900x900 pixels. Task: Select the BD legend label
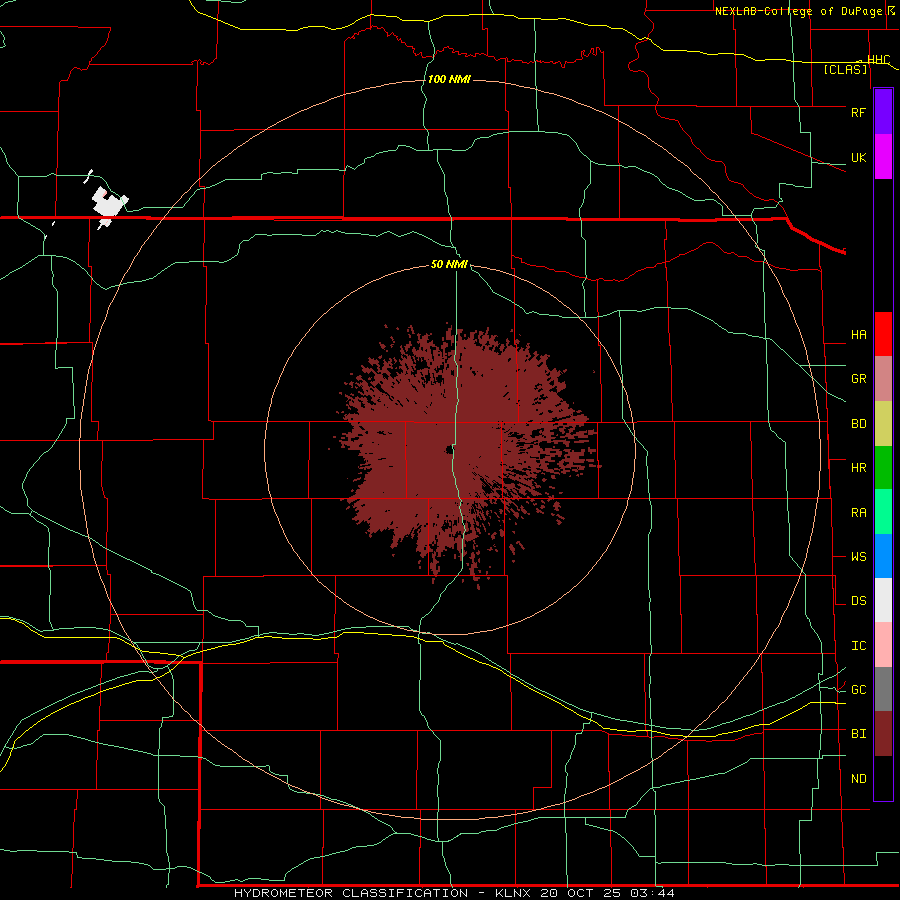[858, 424]
